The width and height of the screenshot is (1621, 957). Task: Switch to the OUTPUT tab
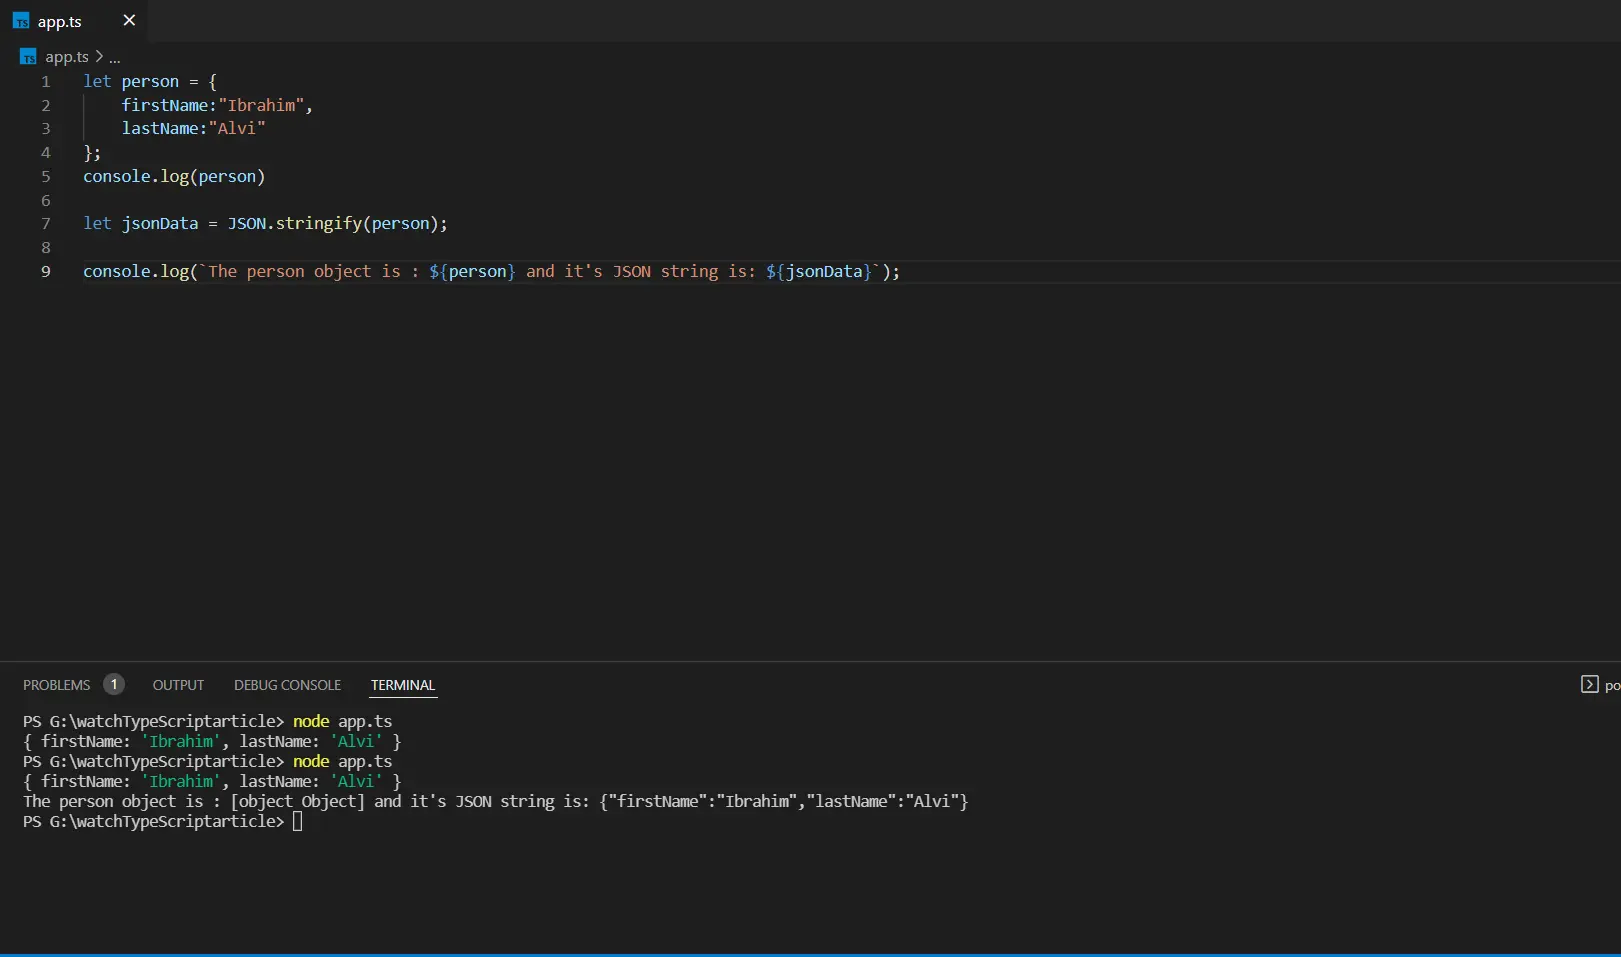pos(178,685)
